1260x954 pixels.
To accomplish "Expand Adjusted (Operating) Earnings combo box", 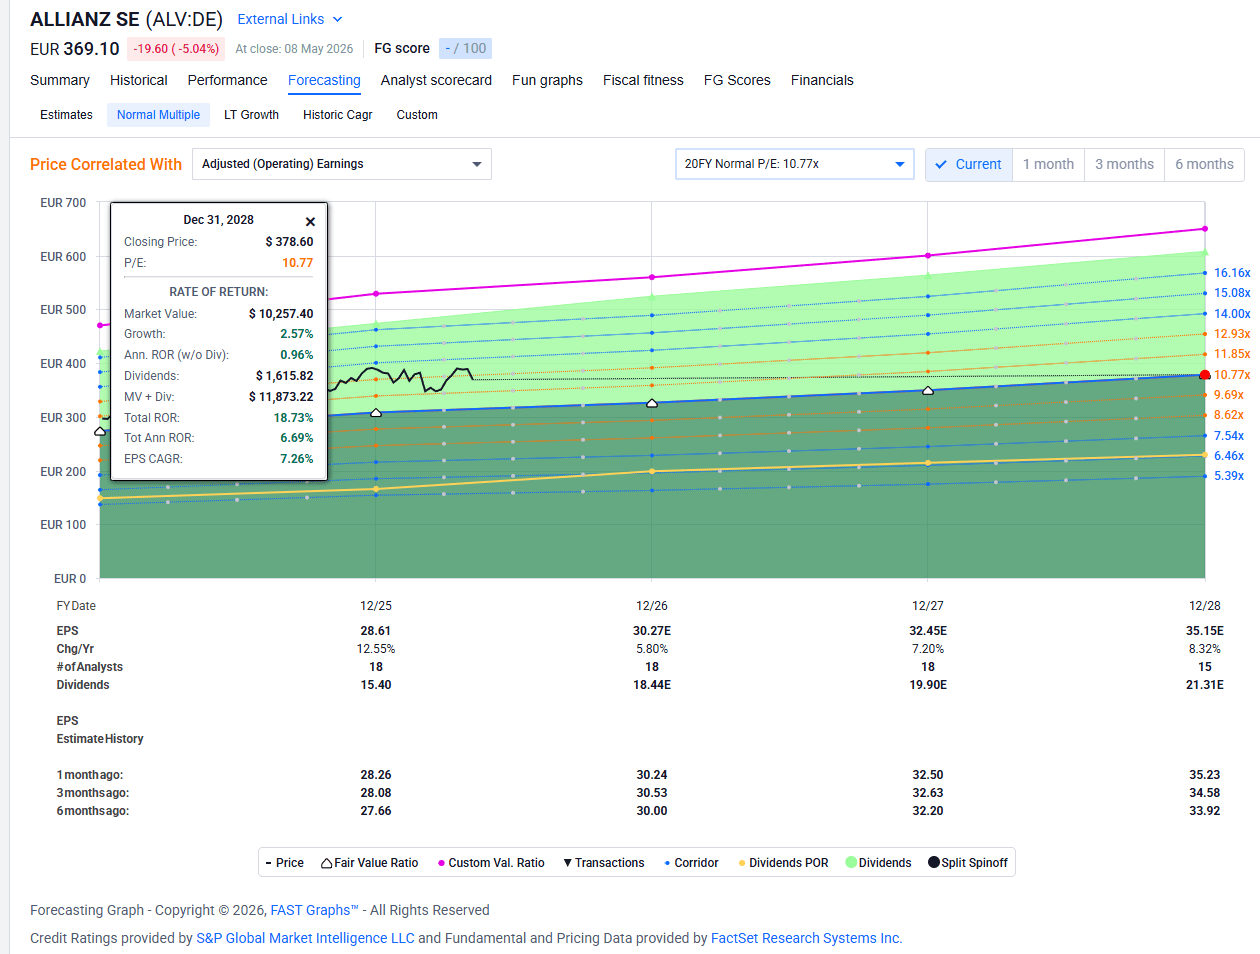I will point(342,164).
